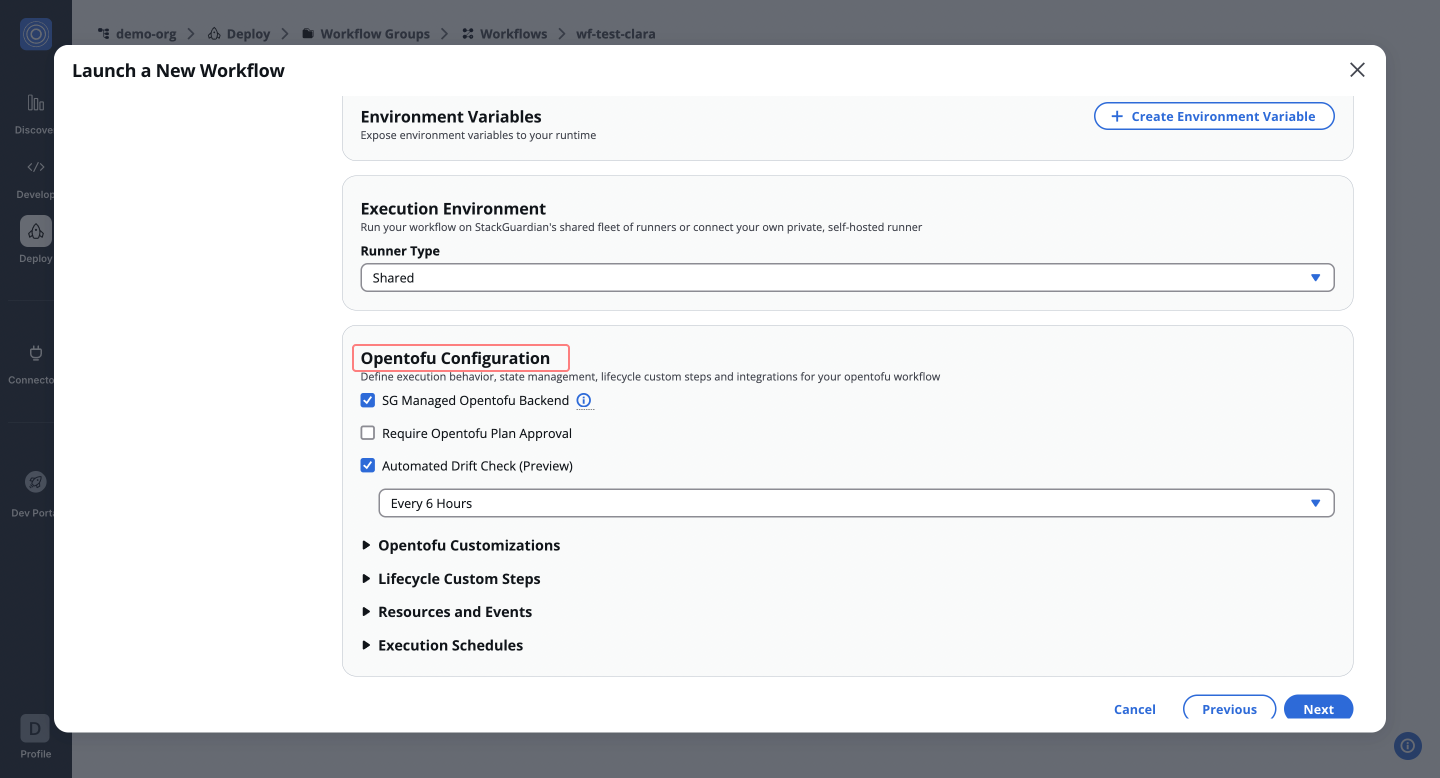Image resolution: width=1440 pixels, height=778 pixels.
Task: Click the blue help icon at bottom right
Action: click(1407, 745)
